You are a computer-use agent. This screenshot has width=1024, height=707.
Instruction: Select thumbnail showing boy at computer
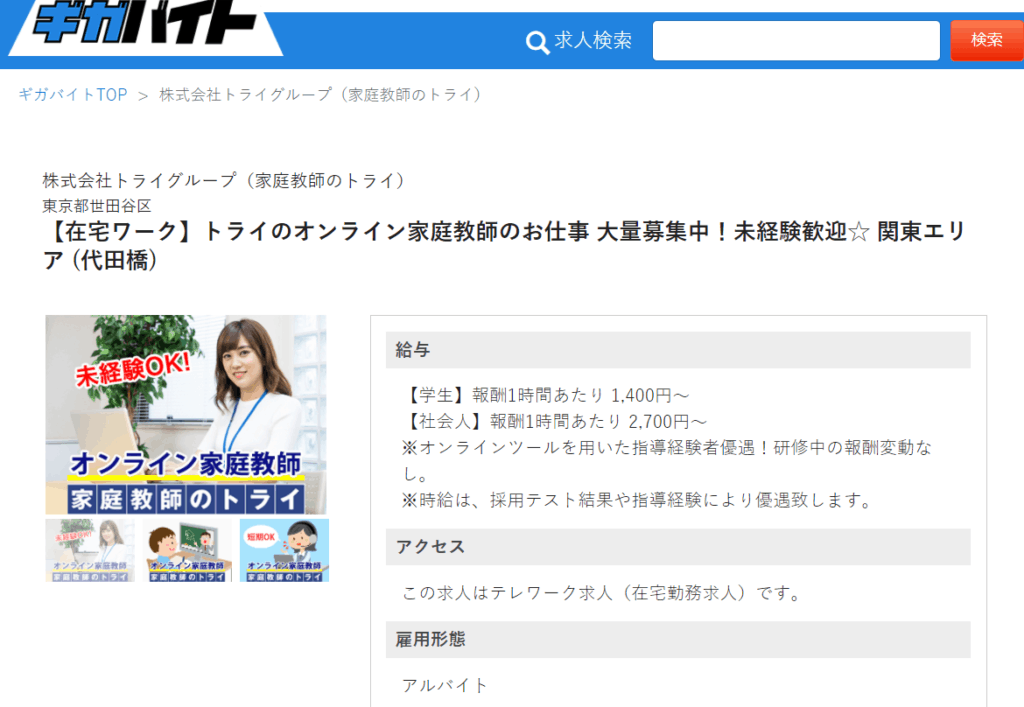187,550
